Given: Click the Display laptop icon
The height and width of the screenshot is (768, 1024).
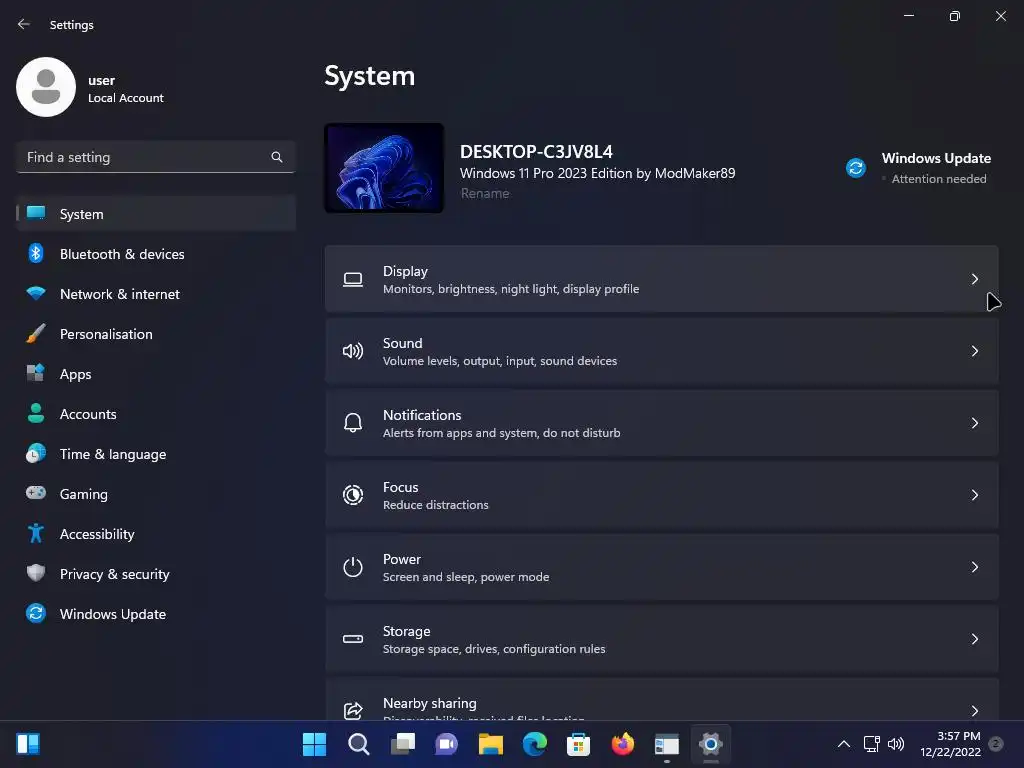Looking at the screenshot, I should click(353, 280).
